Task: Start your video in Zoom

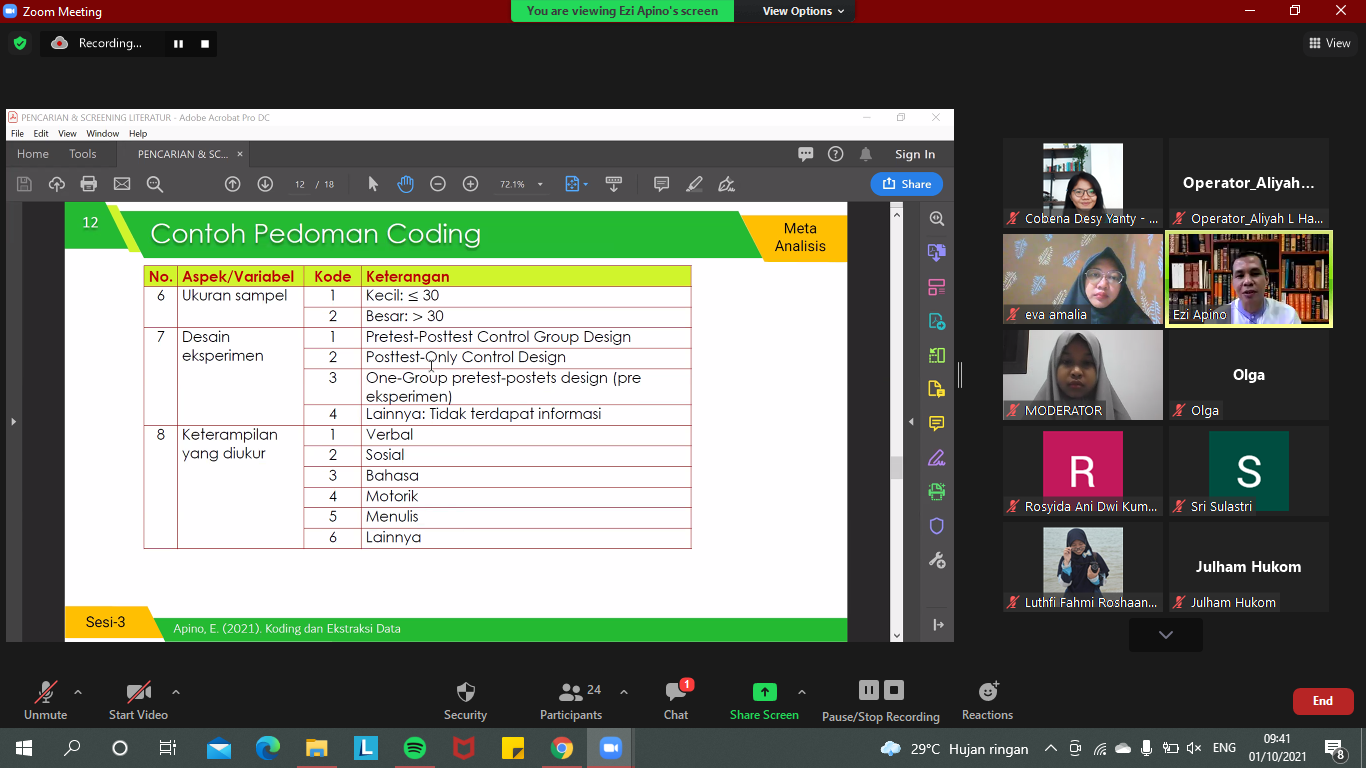Action: [137, 700]
